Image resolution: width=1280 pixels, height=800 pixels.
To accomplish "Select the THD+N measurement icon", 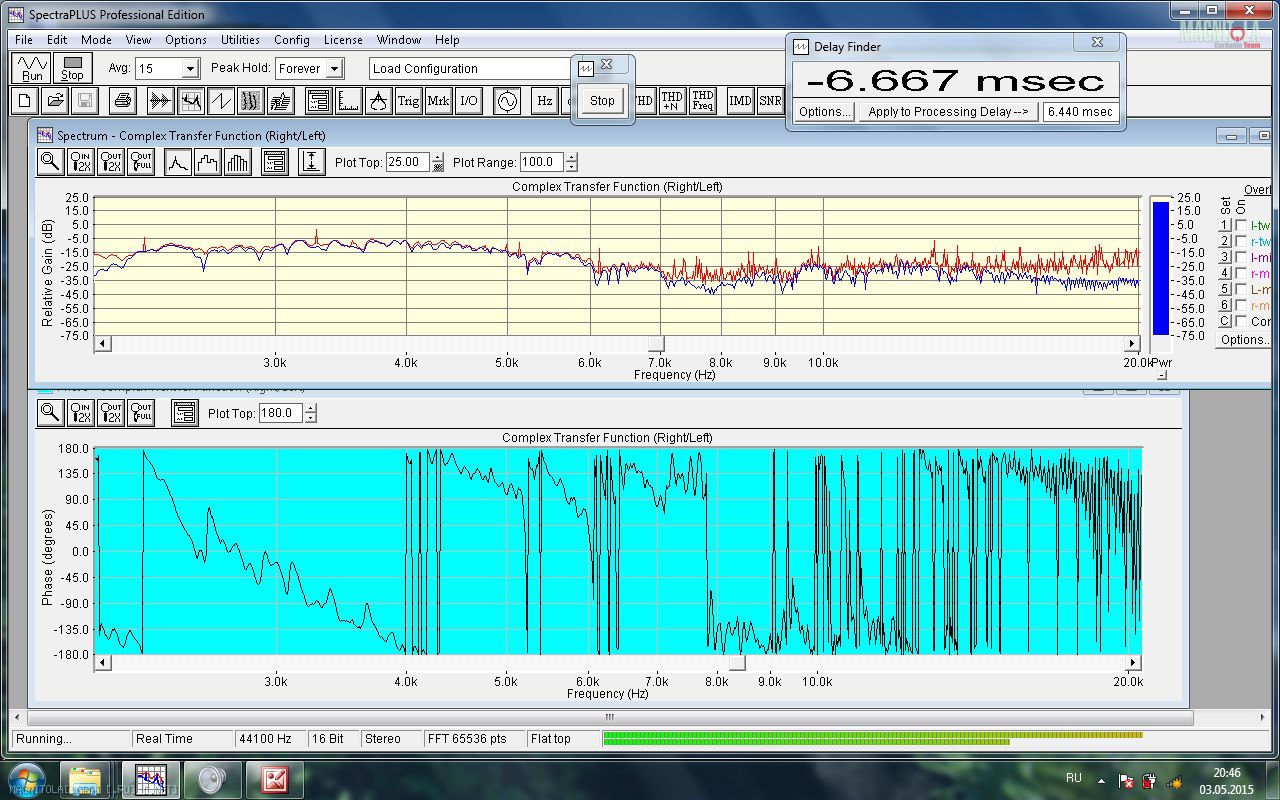I will pyautogui.click(x=672, y=100).
